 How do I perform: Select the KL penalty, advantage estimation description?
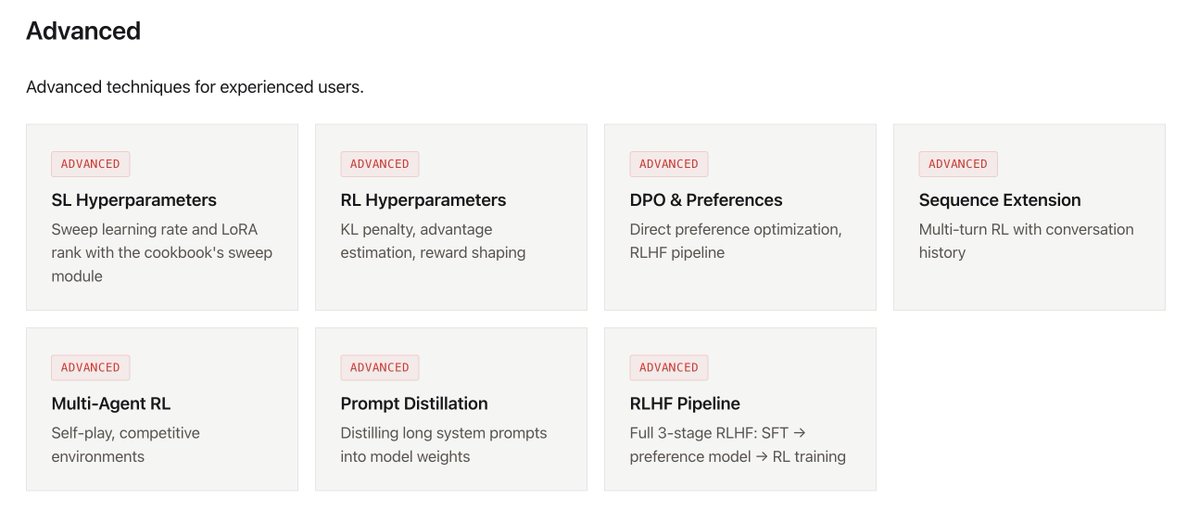click(433, 241)
